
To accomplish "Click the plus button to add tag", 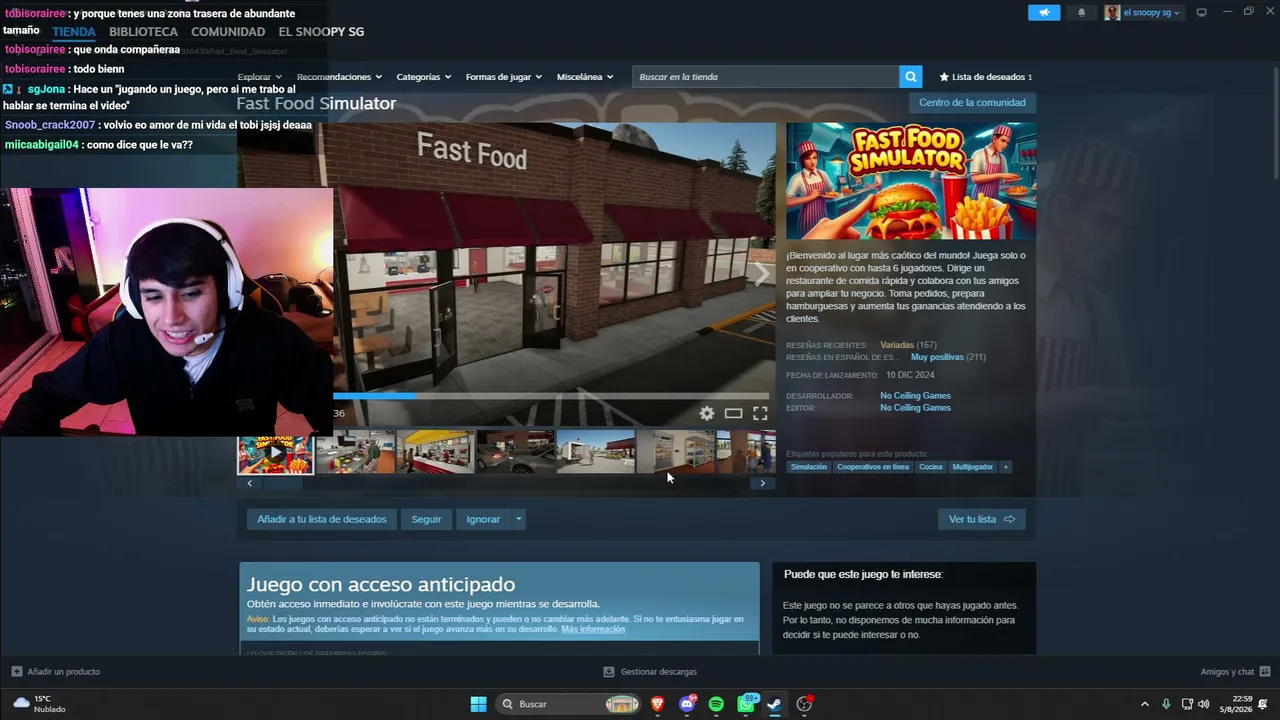I will click(1005, 467).
